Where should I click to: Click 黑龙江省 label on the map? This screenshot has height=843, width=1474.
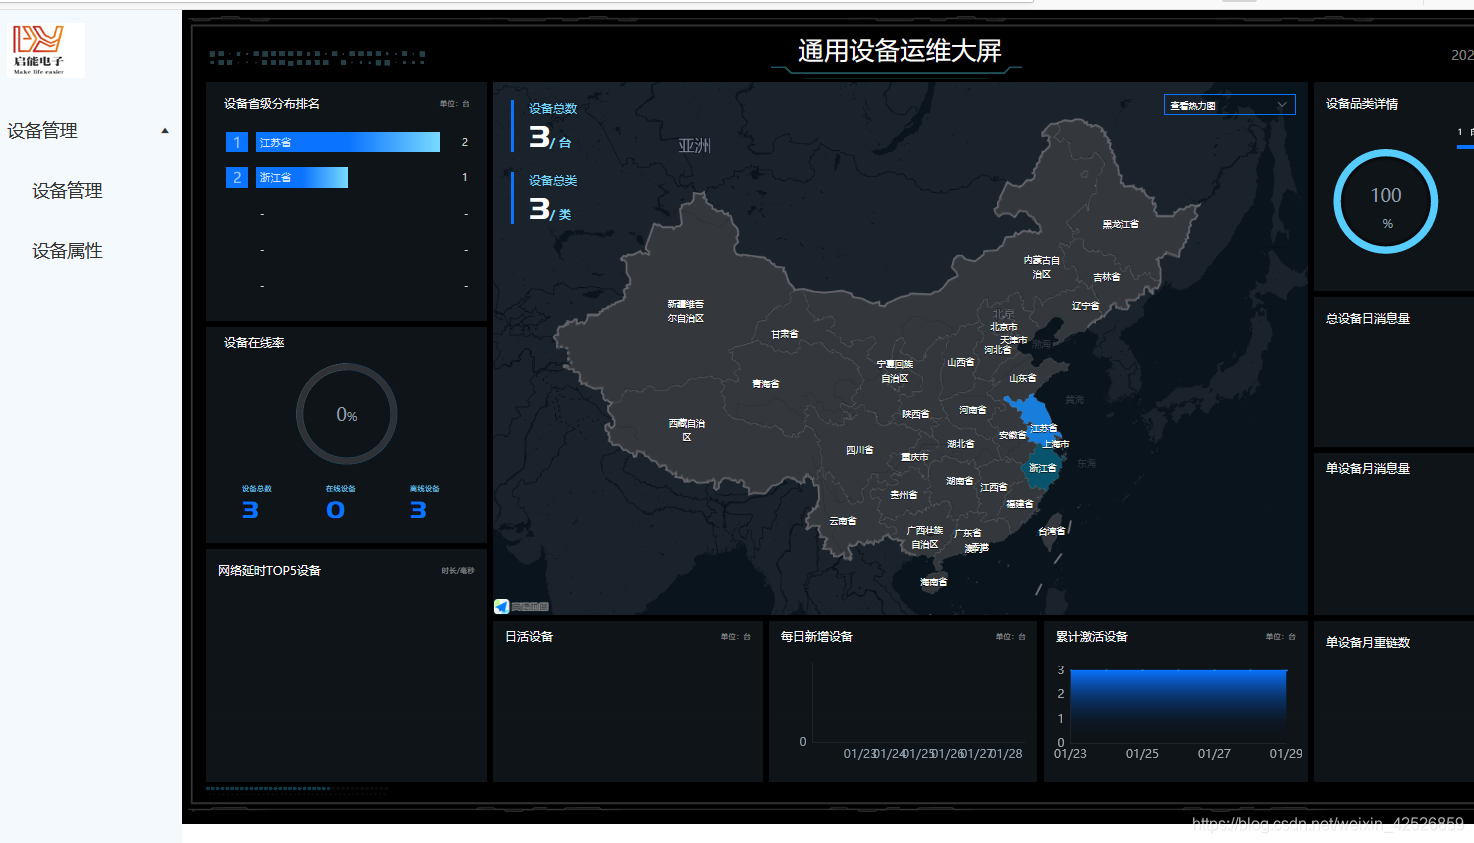click(x=1120, y=224)
